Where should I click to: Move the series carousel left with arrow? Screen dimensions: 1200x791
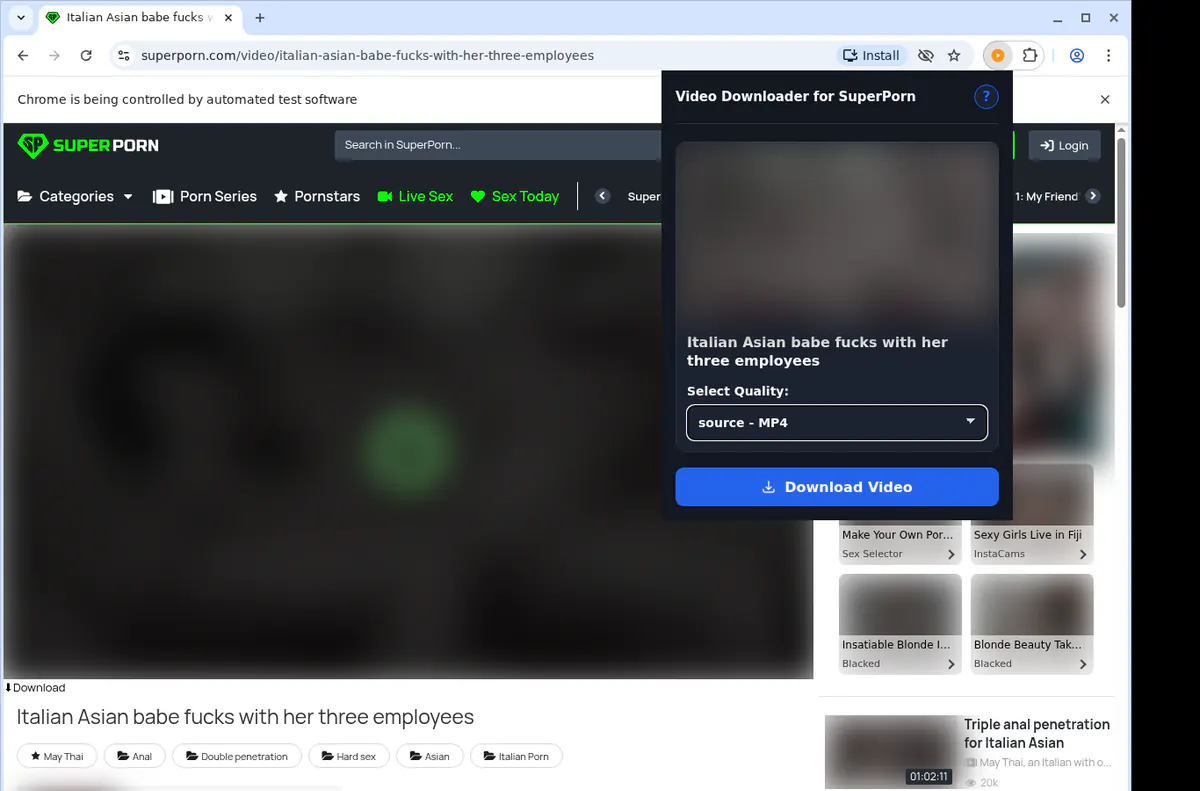[602, 196]
